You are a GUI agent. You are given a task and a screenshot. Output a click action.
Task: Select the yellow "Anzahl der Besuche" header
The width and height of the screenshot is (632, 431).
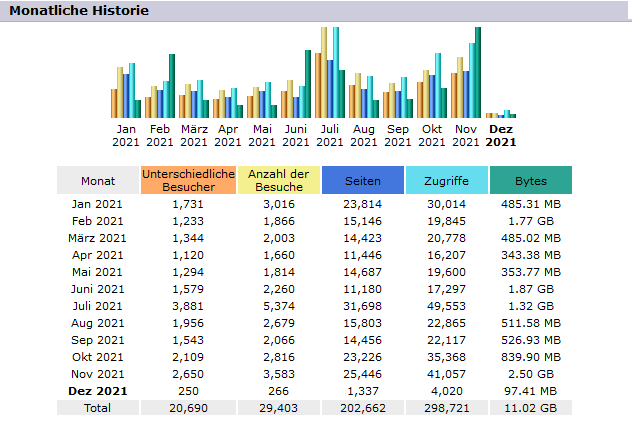pos(279,180)
